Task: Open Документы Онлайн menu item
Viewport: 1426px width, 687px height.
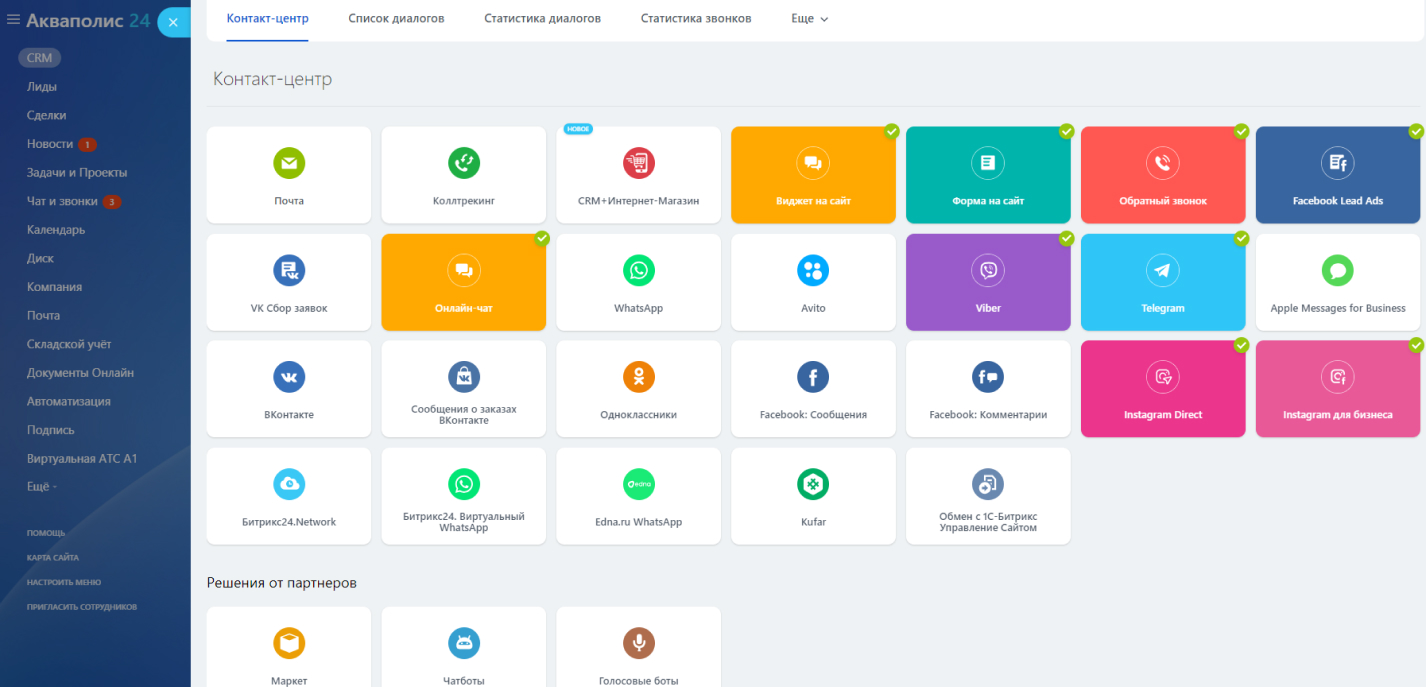Action: (x=80, y=373)
